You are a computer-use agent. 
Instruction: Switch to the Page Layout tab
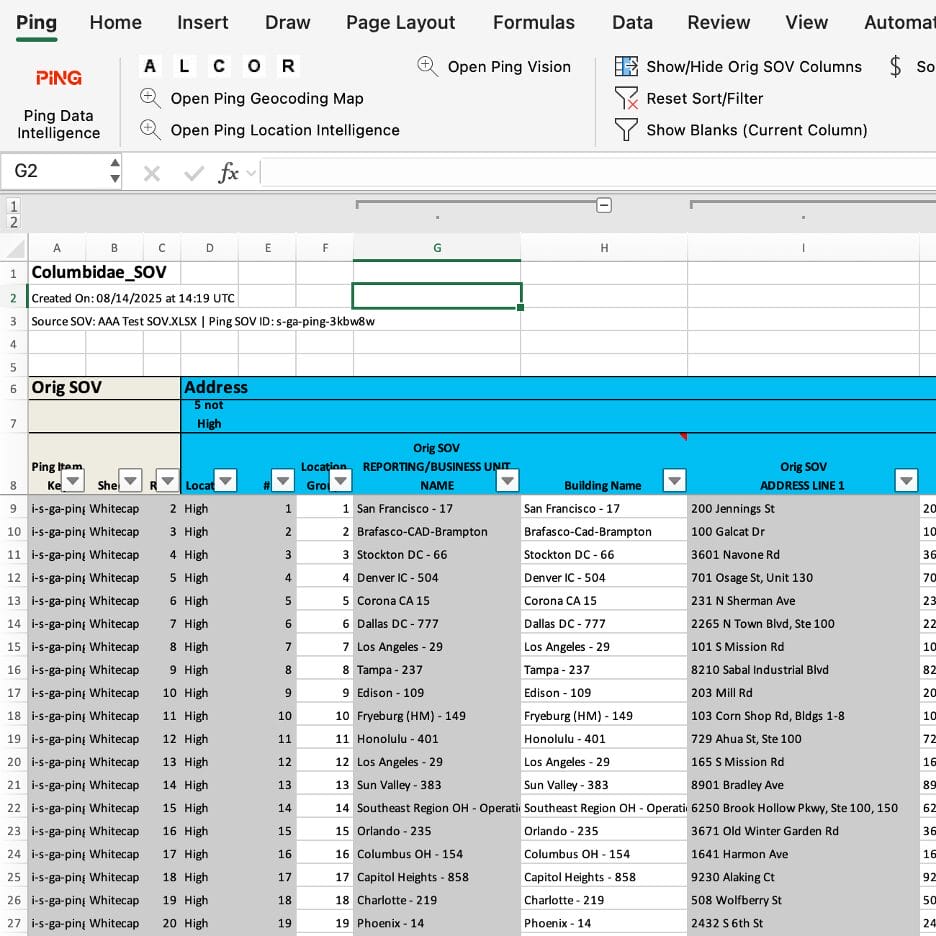coord(400,22)
